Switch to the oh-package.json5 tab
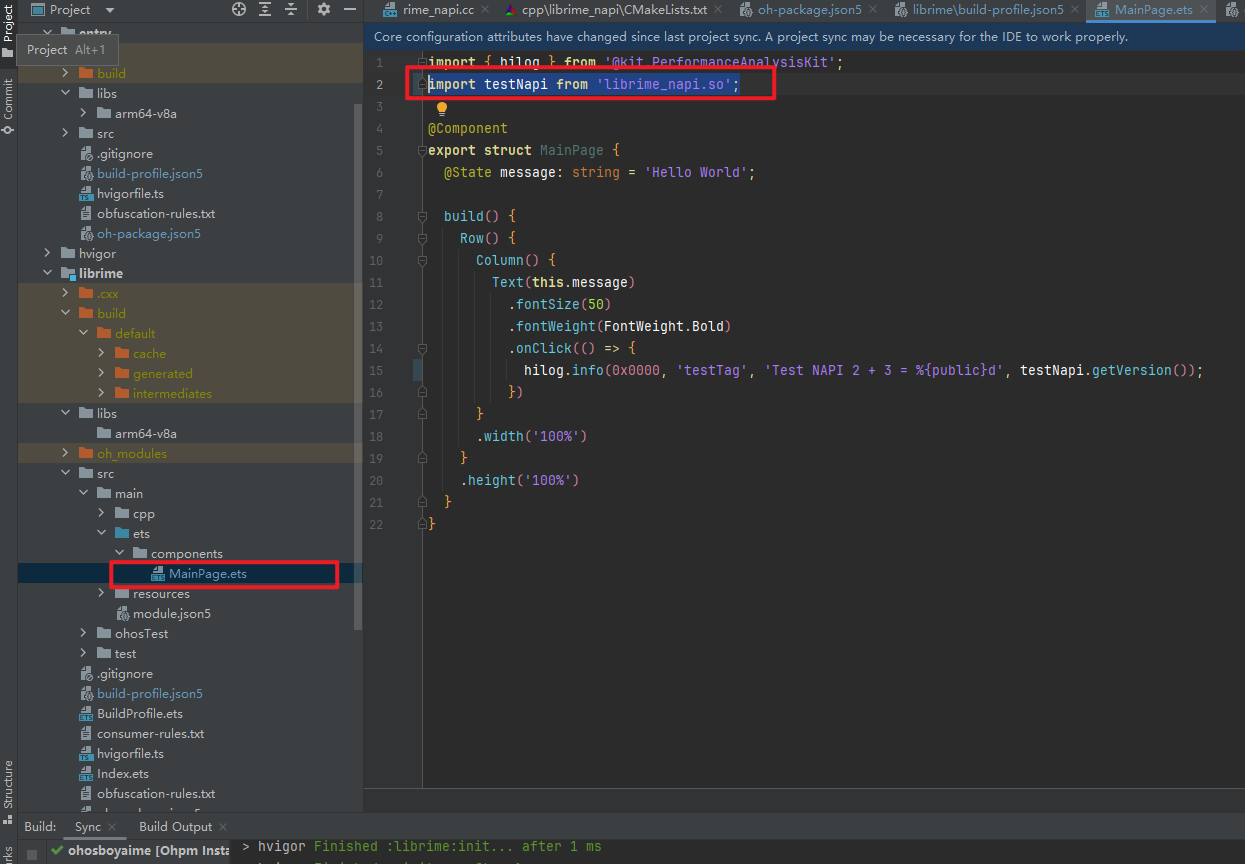Screen dimensions: 1245x864 coord(810,10)
